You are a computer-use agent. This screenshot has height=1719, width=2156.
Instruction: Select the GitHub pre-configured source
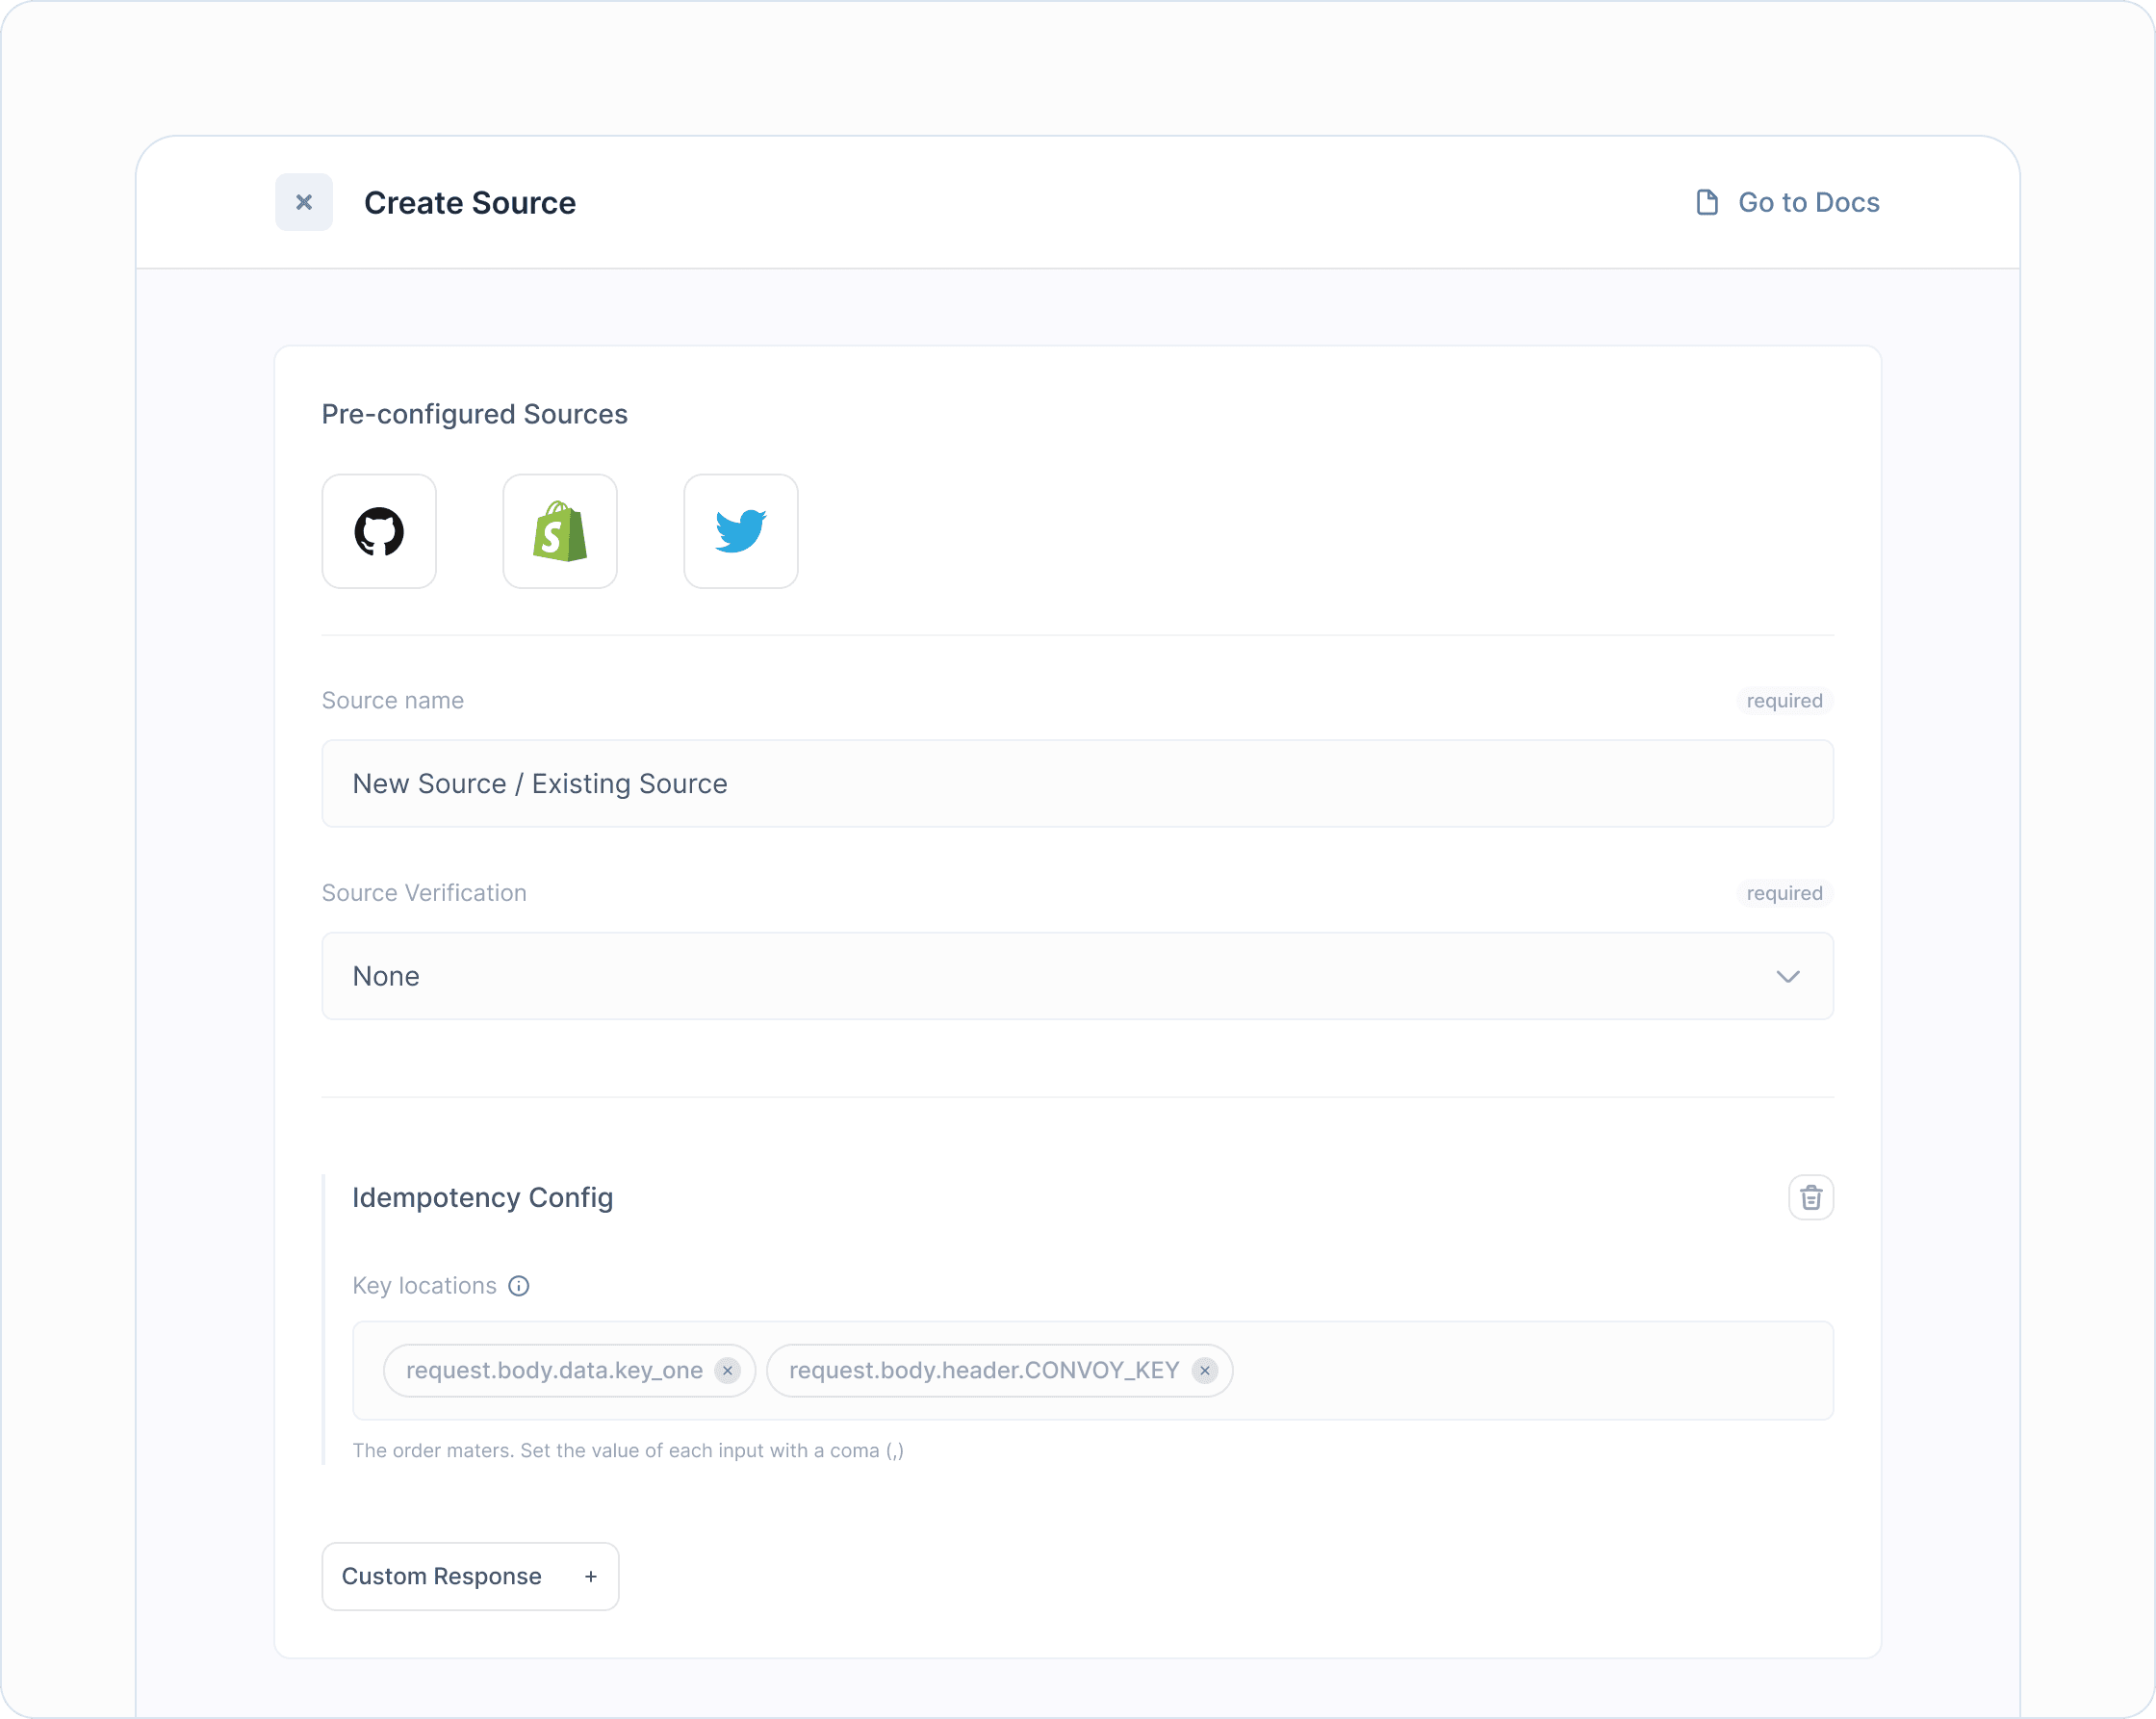pyautogui.click(x=379, y=531)
